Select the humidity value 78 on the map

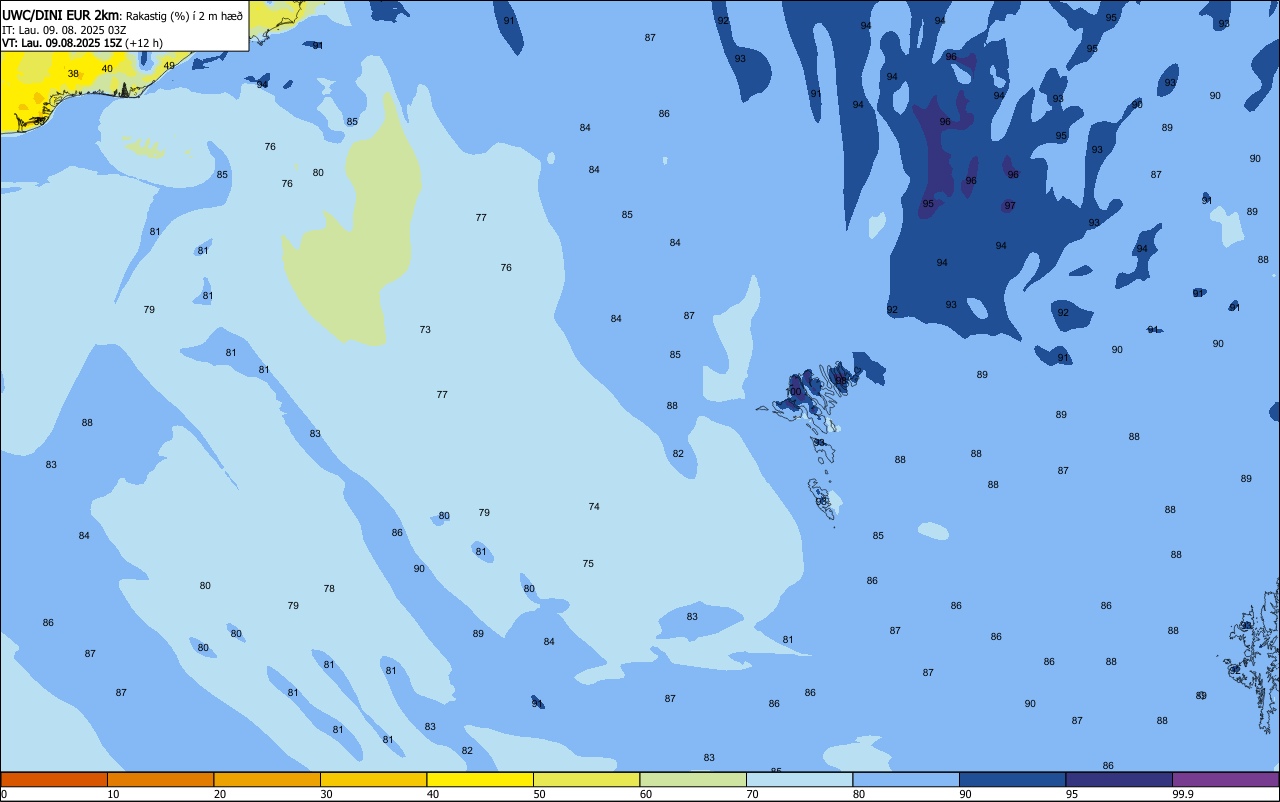(329, 589)
